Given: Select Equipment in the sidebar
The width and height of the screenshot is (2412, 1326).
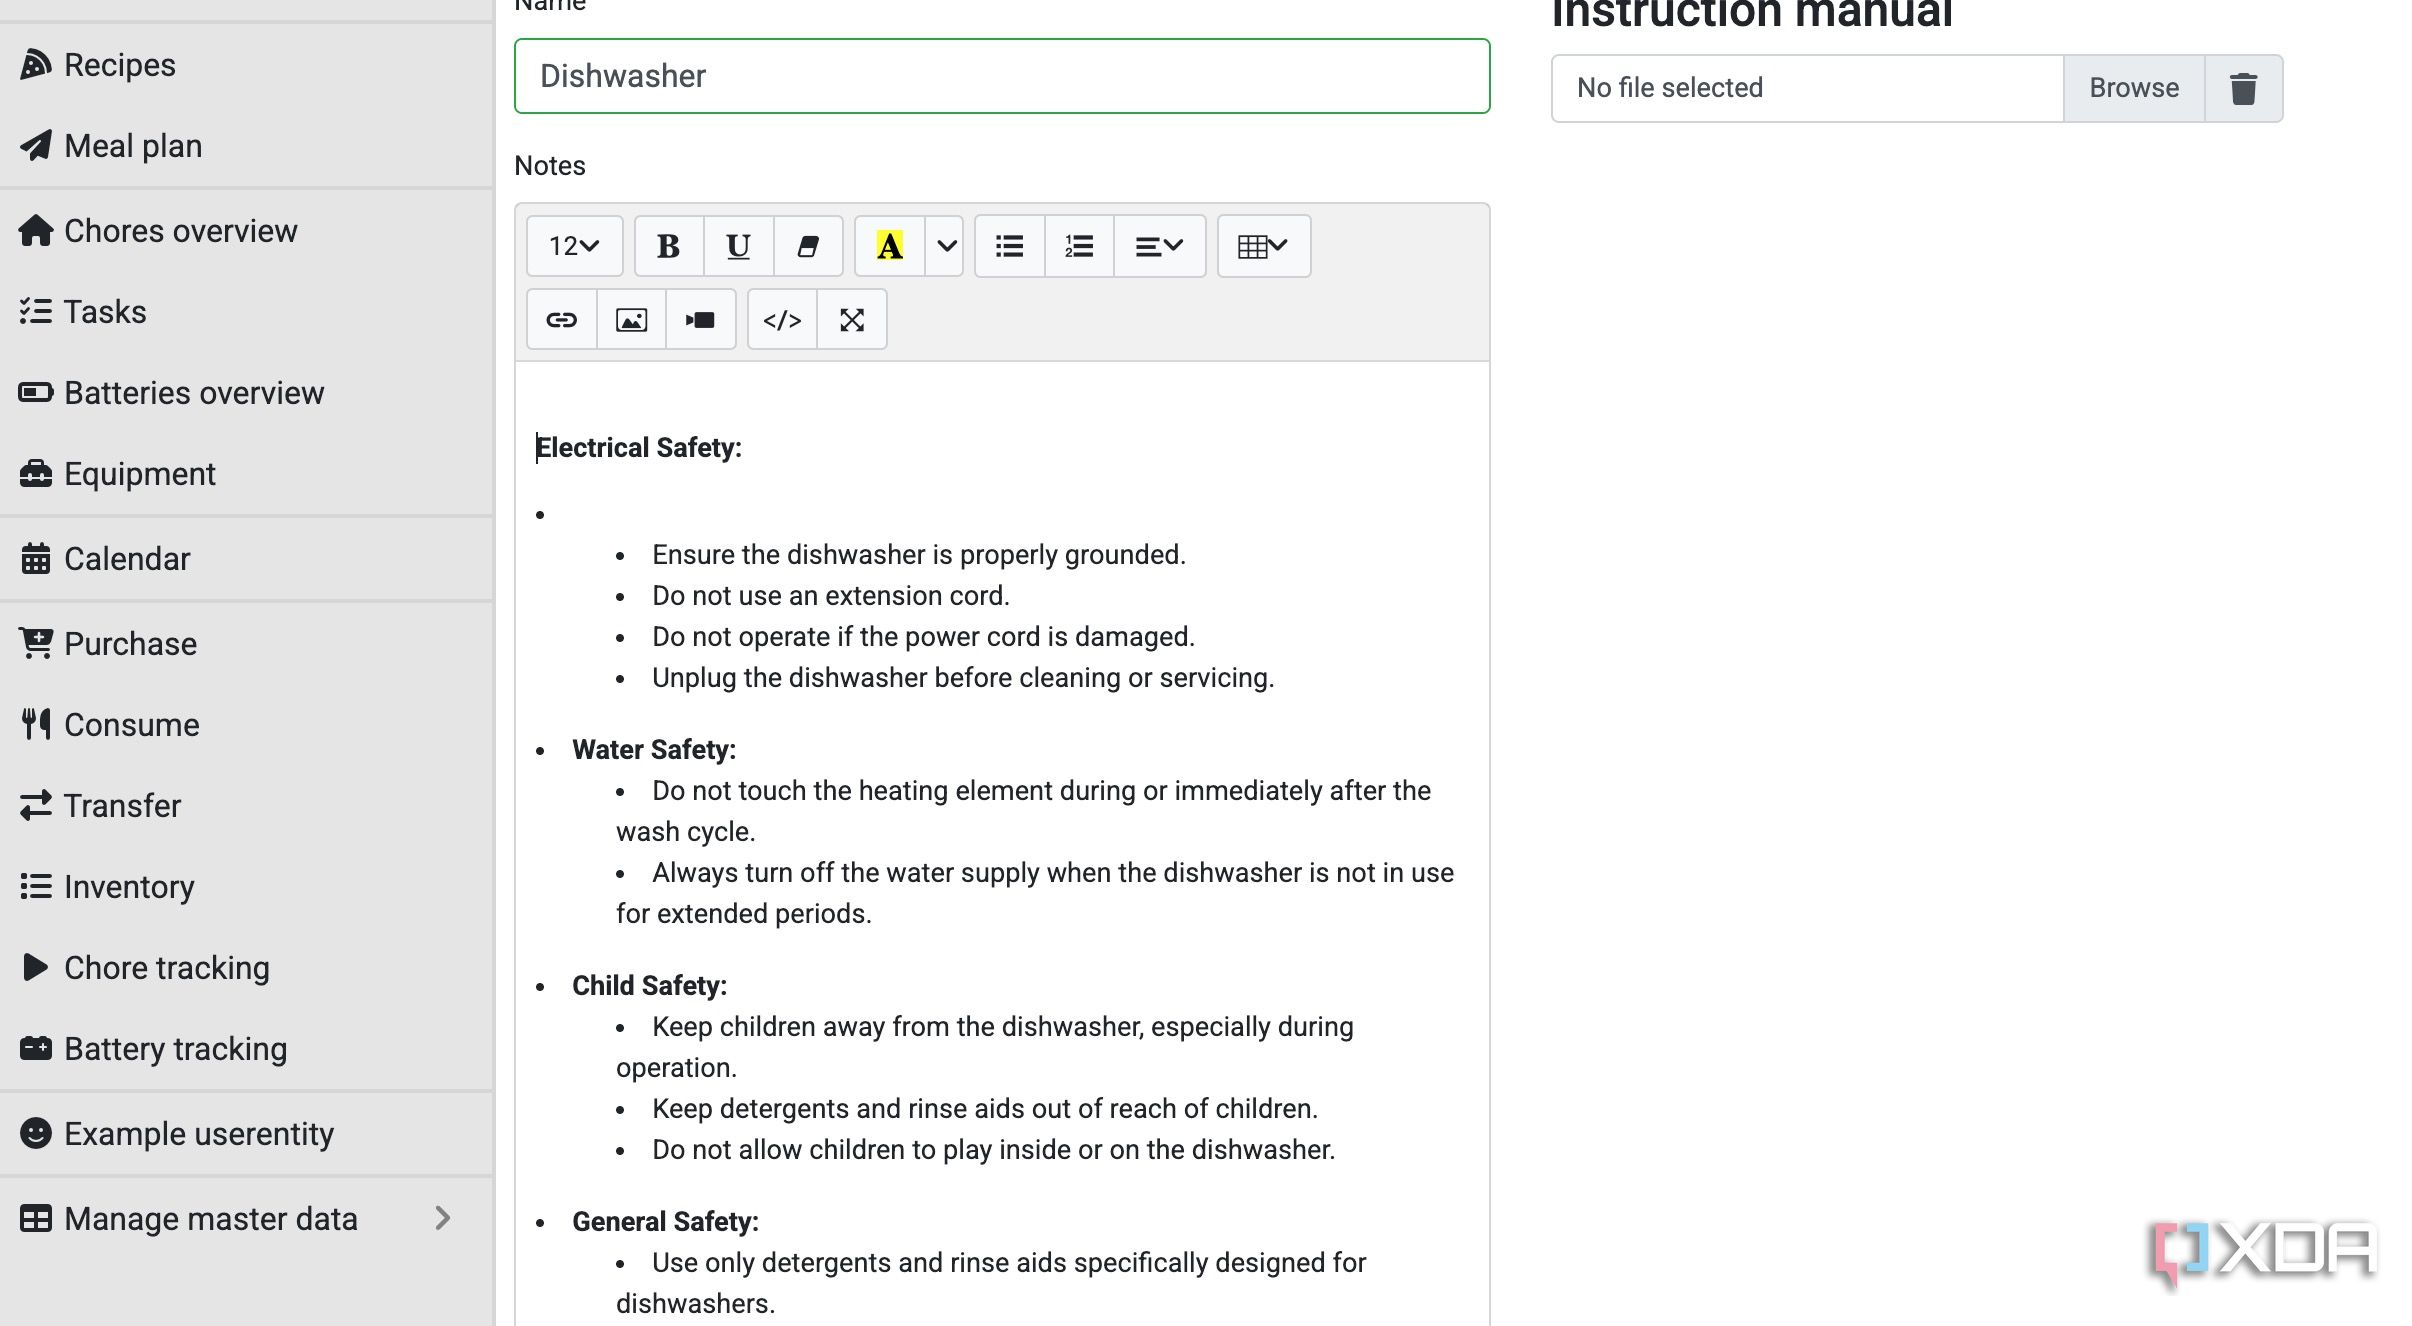Looking at the screenshot, I should 247,474.
